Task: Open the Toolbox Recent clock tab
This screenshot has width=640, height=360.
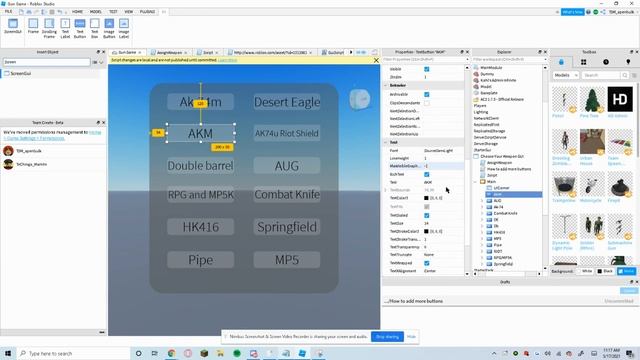Action: click(x=606, y=62)
